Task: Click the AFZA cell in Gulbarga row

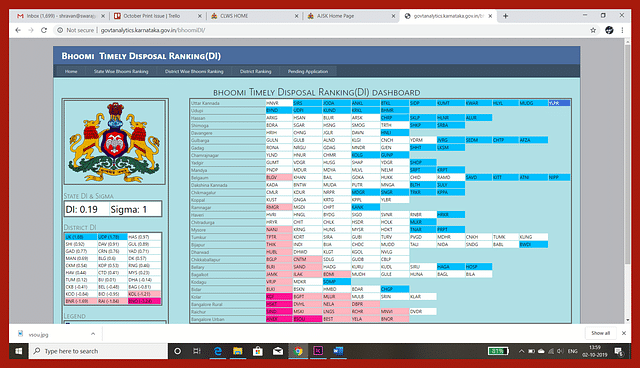Action: point(533,140)
